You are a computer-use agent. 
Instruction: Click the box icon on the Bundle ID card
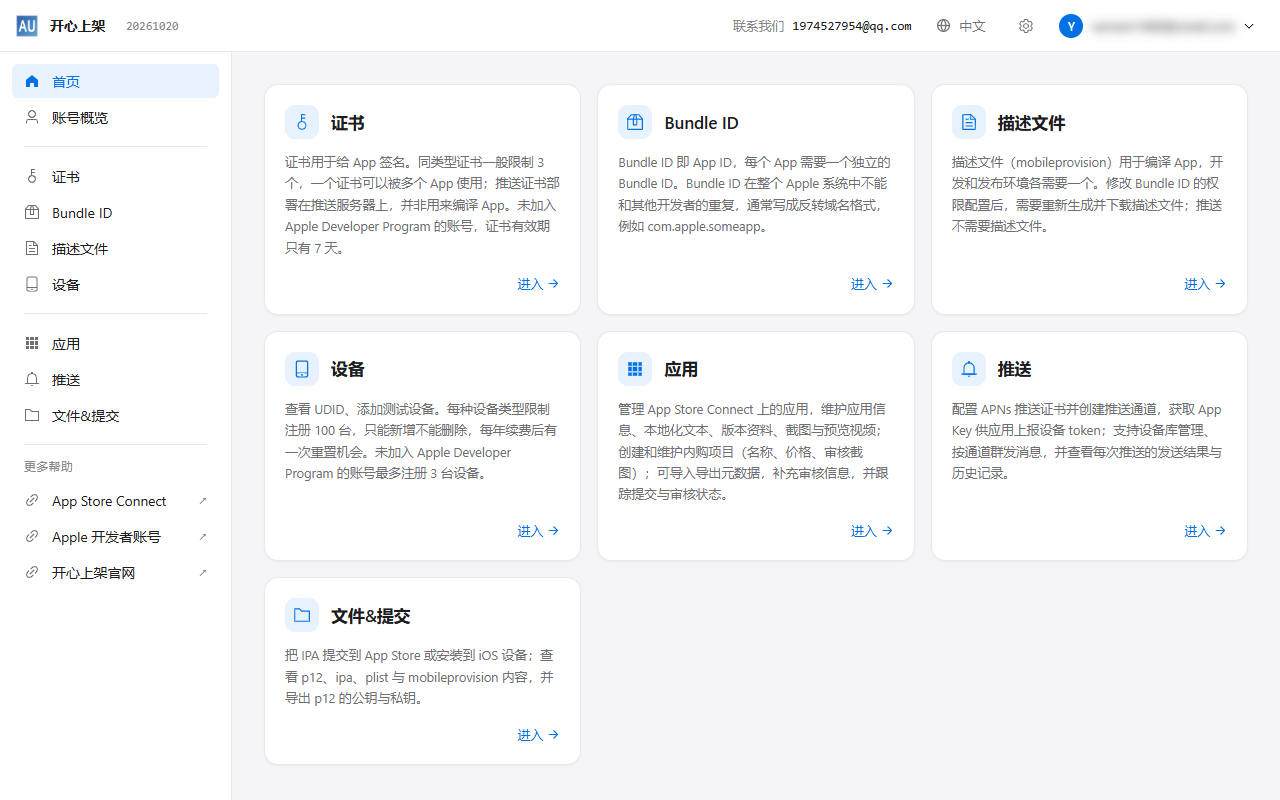click(635, 123)
